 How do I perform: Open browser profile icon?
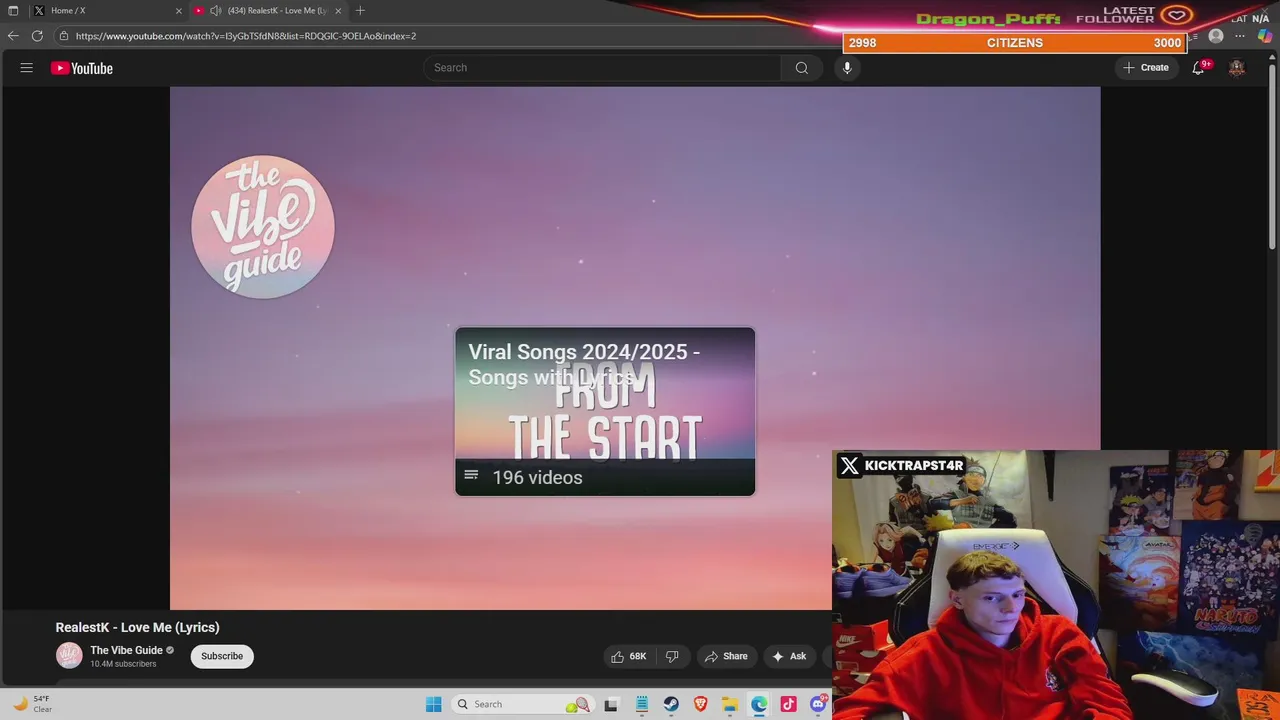point(1216,36)
